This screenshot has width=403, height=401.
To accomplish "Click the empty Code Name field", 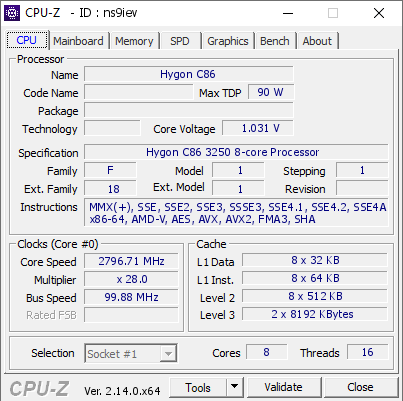I will click(x=139, y=92).
